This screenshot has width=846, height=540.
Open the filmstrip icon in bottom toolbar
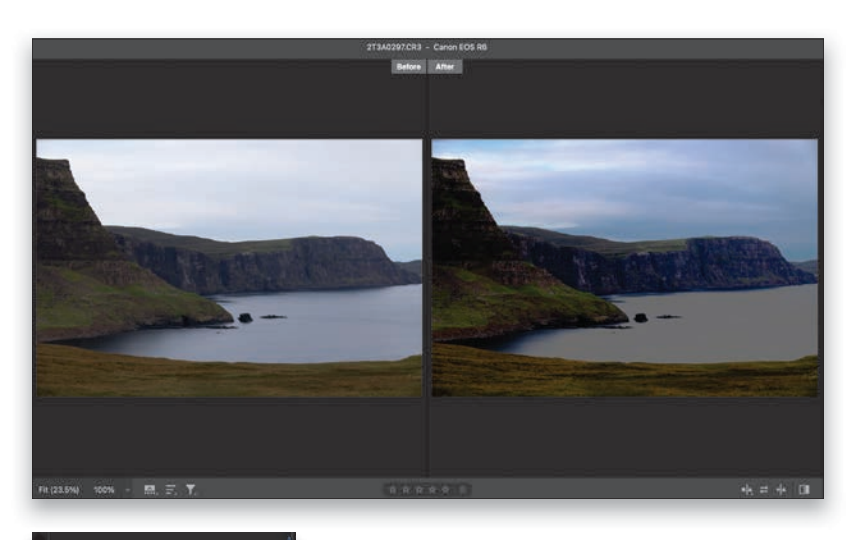[x=150, y=490]
